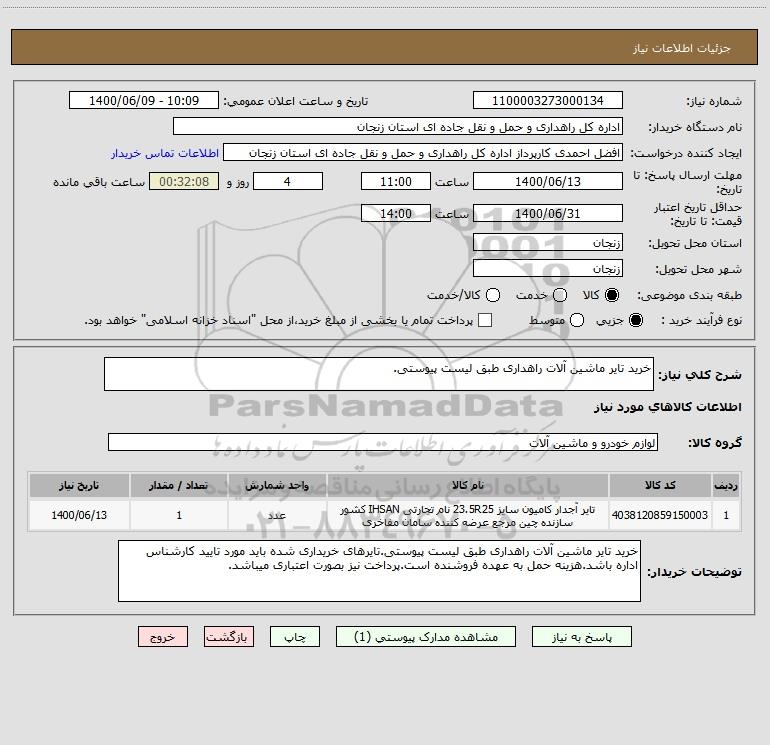This screenshot has height=745, width=770.
Task: Click the چاپ print button
Action: point(295,637)
